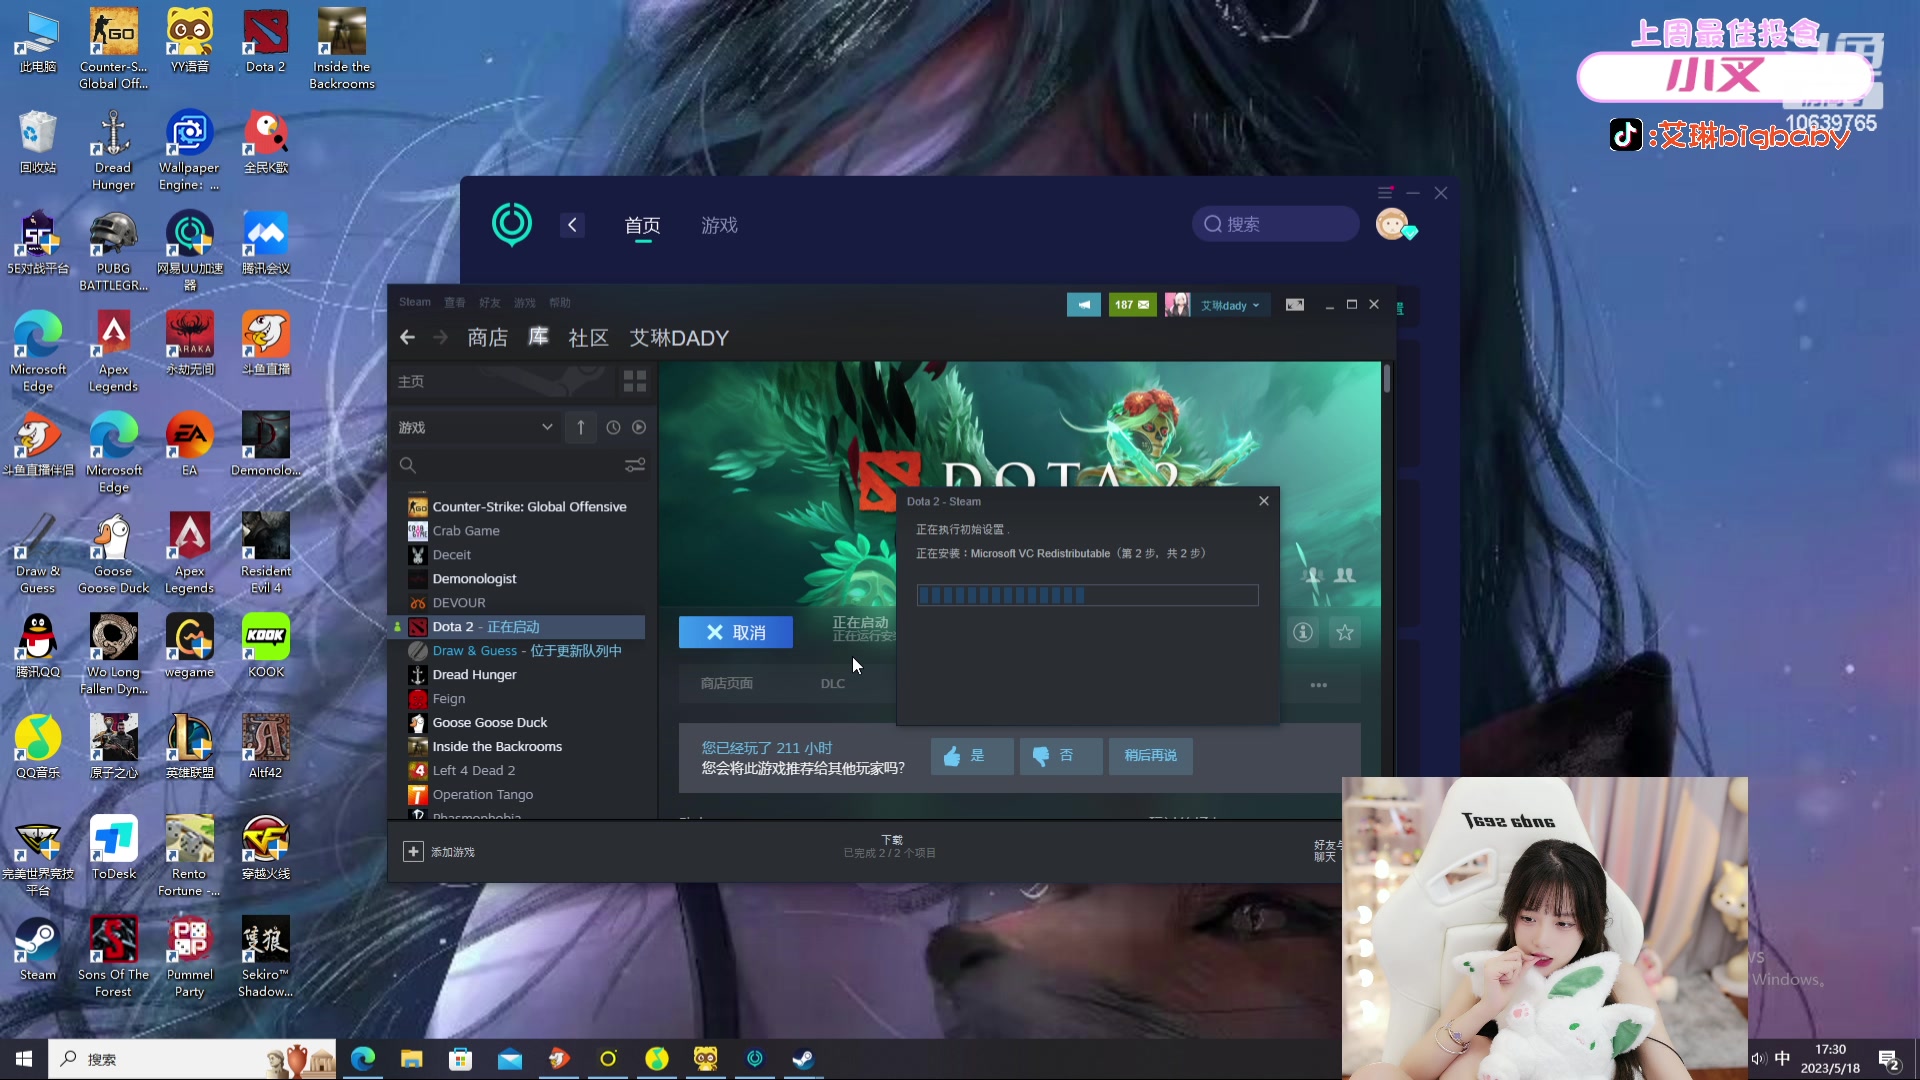Open the KOOK desktop icon
The image size is (1920, 1080).
[x=265, y=647]
